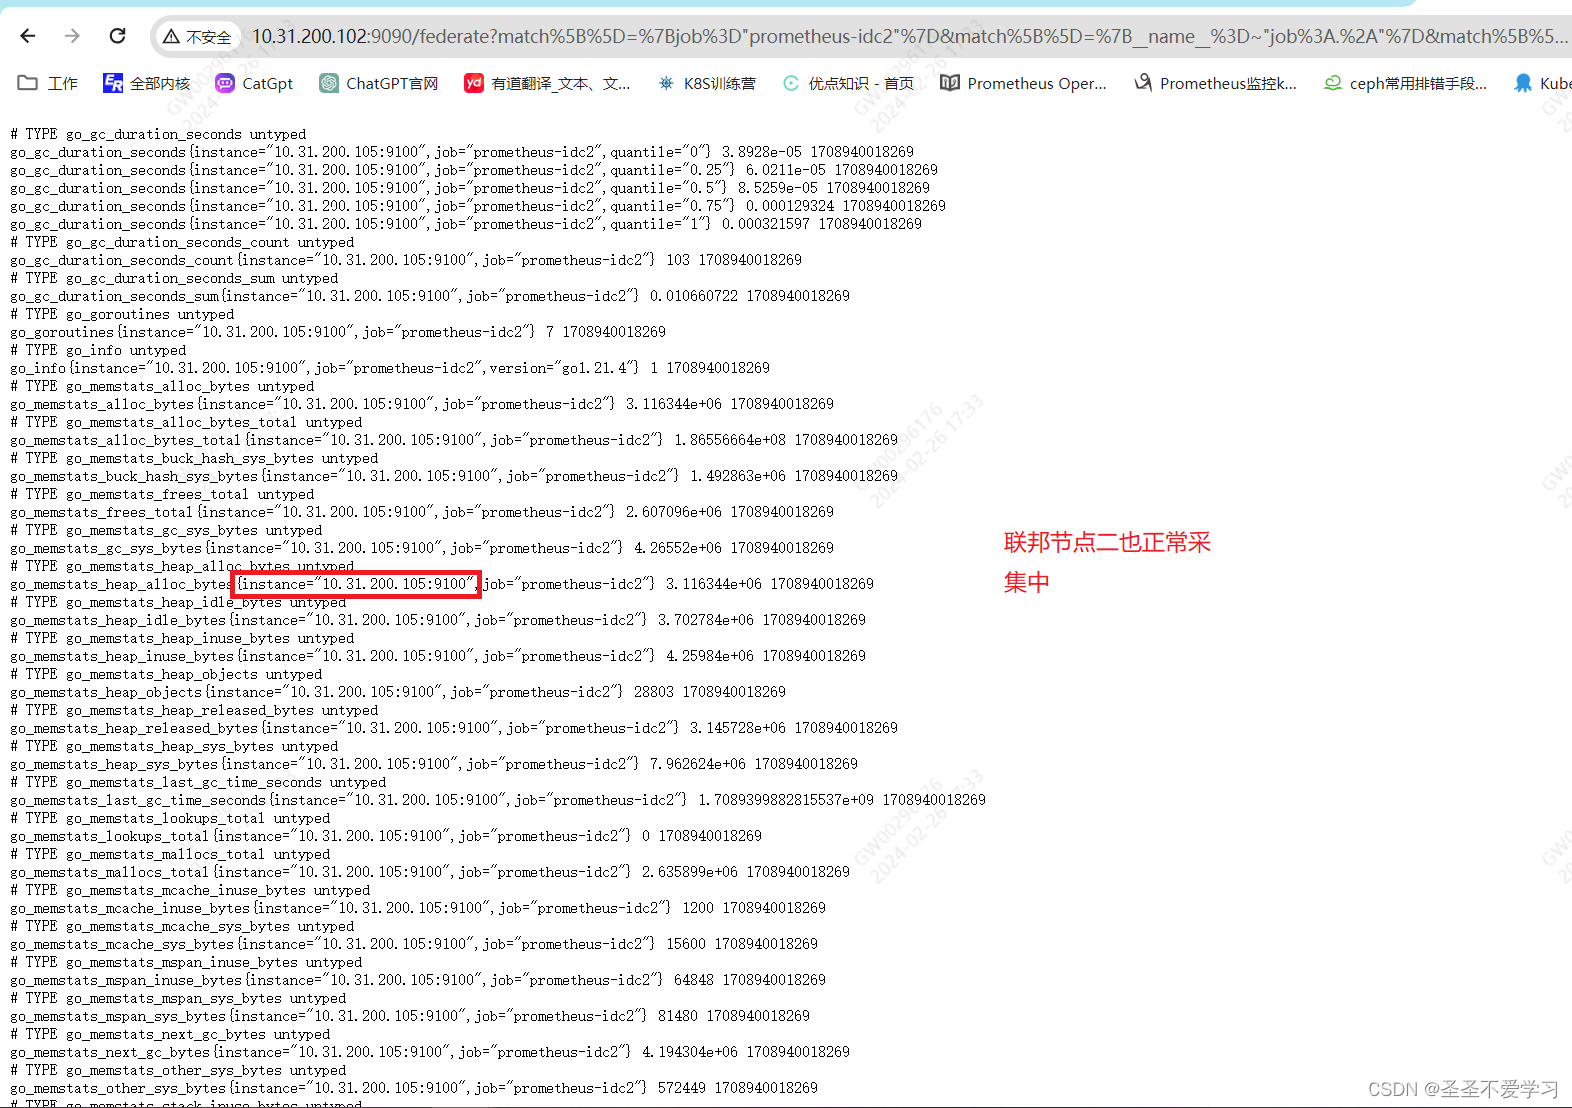Click the go_memstats_heap_objects 28803 line
Screen dimensions: 1572x1108
pyautogui.click(x=398, y=692)
